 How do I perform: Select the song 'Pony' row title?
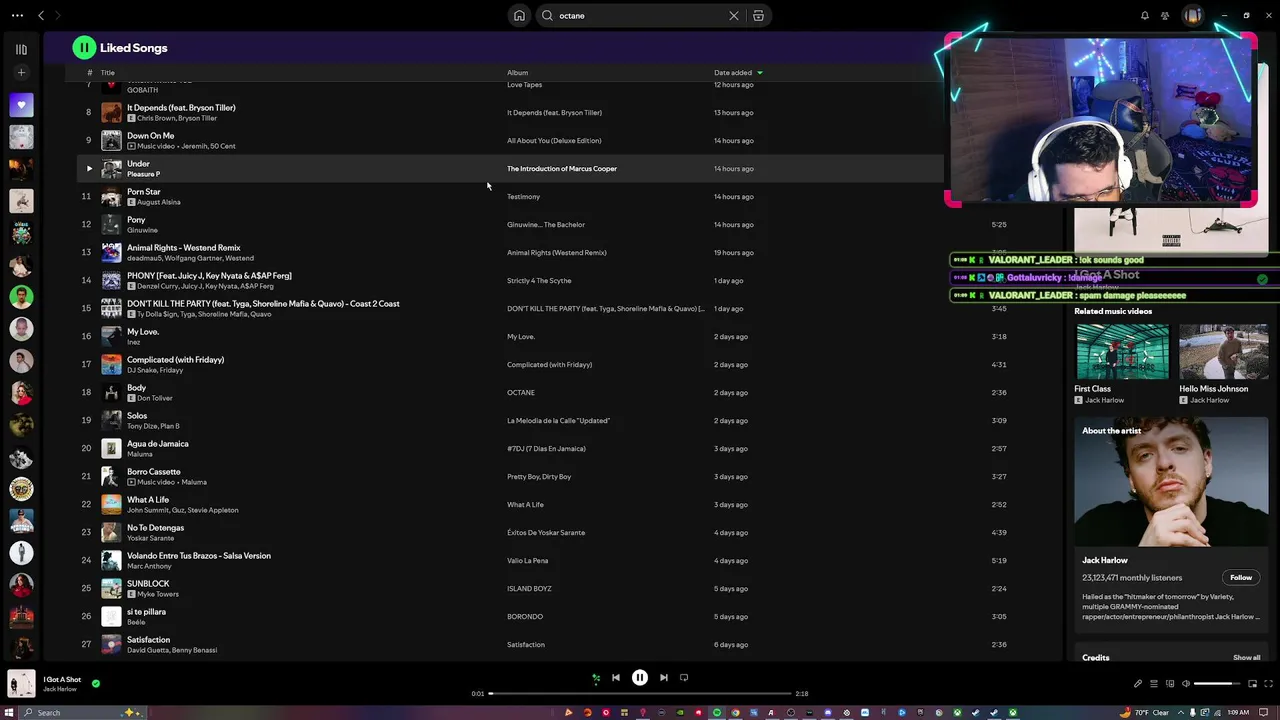tap(136, 220)
